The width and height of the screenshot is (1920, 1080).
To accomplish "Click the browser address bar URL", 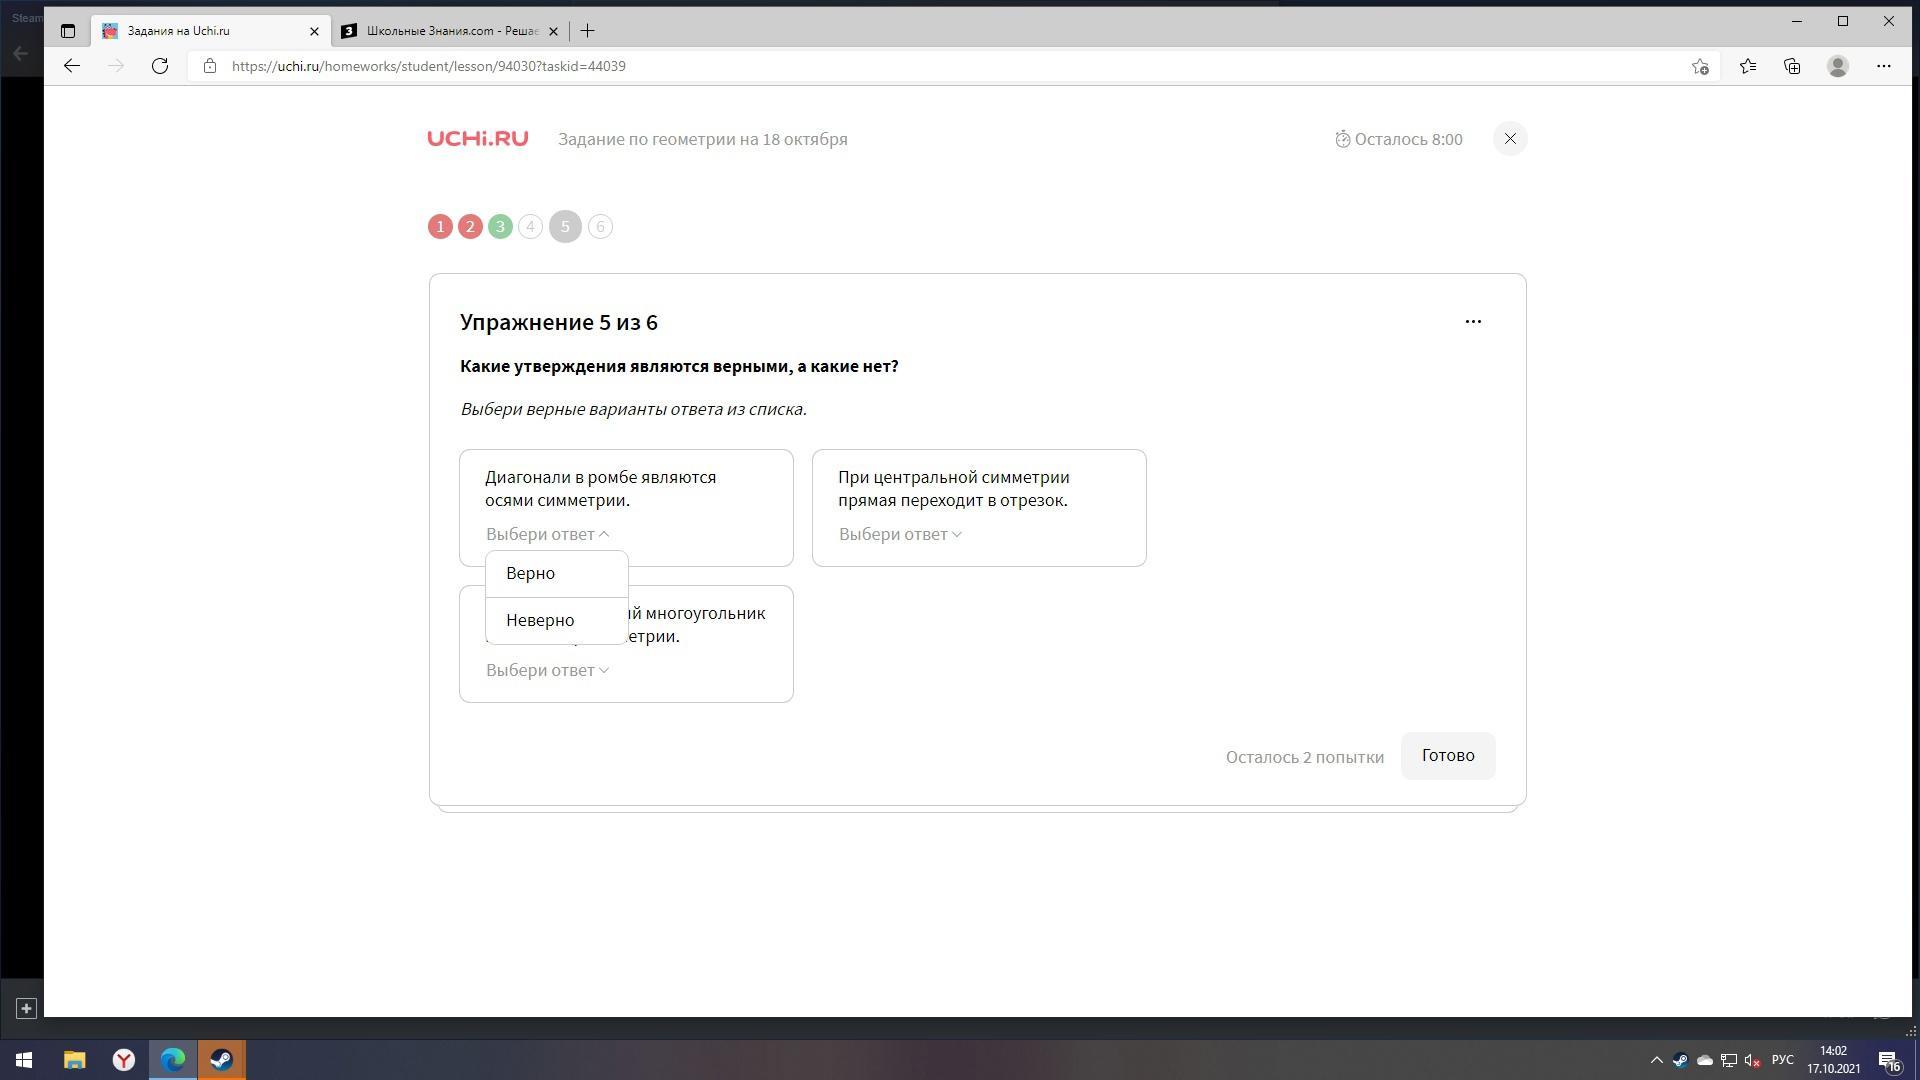I will coord(428,66).
